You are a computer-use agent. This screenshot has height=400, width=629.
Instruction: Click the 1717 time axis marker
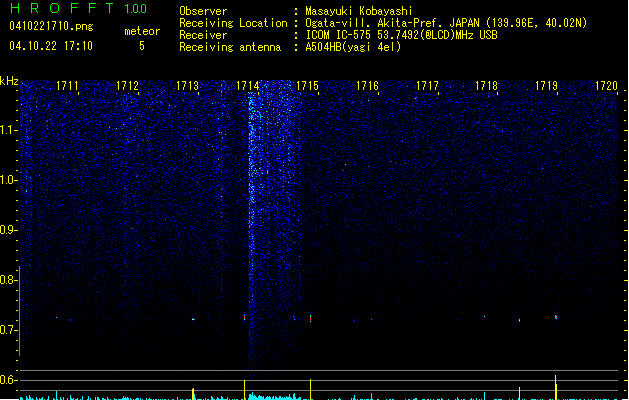(427, 86)
